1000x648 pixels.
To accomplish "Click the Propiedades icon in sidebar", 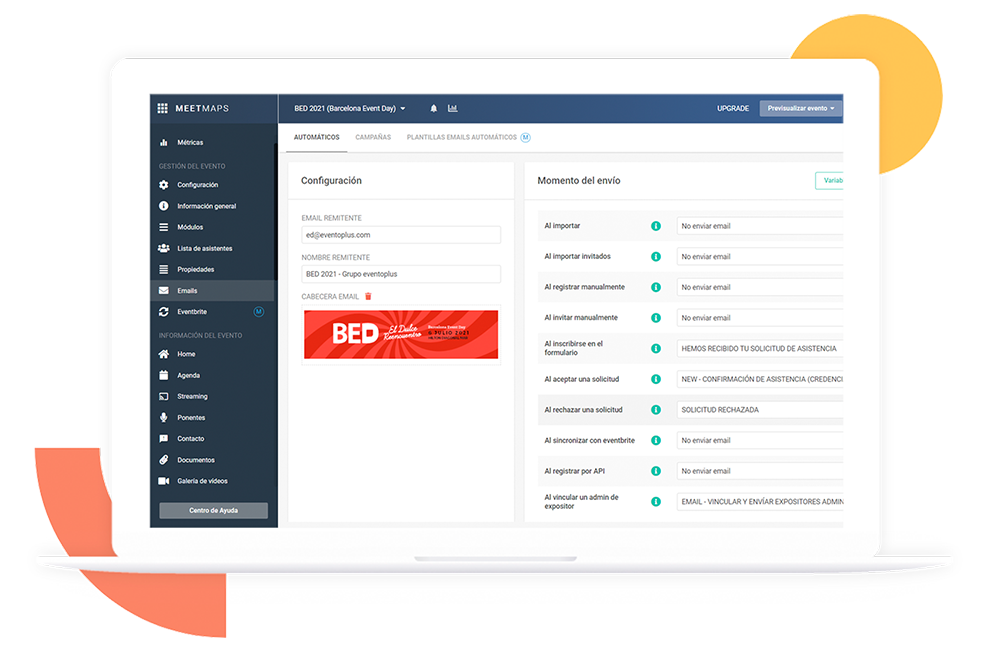I will tap(164, 269).
